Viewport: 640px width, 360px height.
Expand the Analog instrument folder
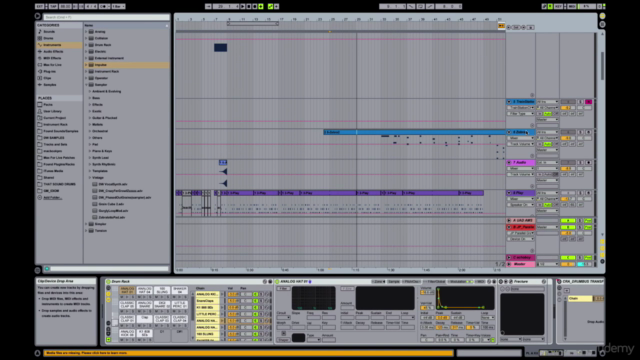pyautogui.click(x=86, y=31)
